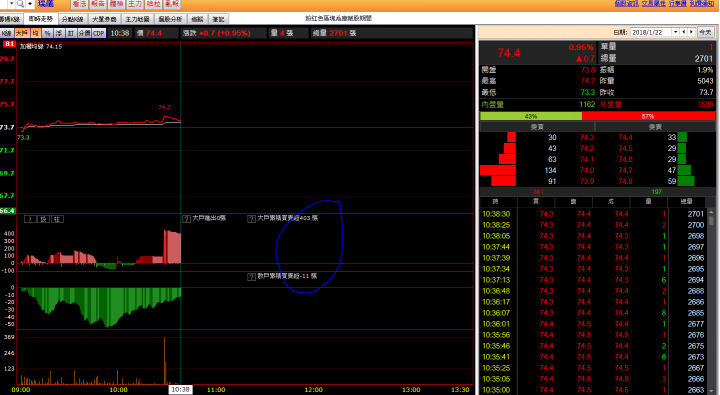Click the 內盤量 1162 value

coord(587,104)
